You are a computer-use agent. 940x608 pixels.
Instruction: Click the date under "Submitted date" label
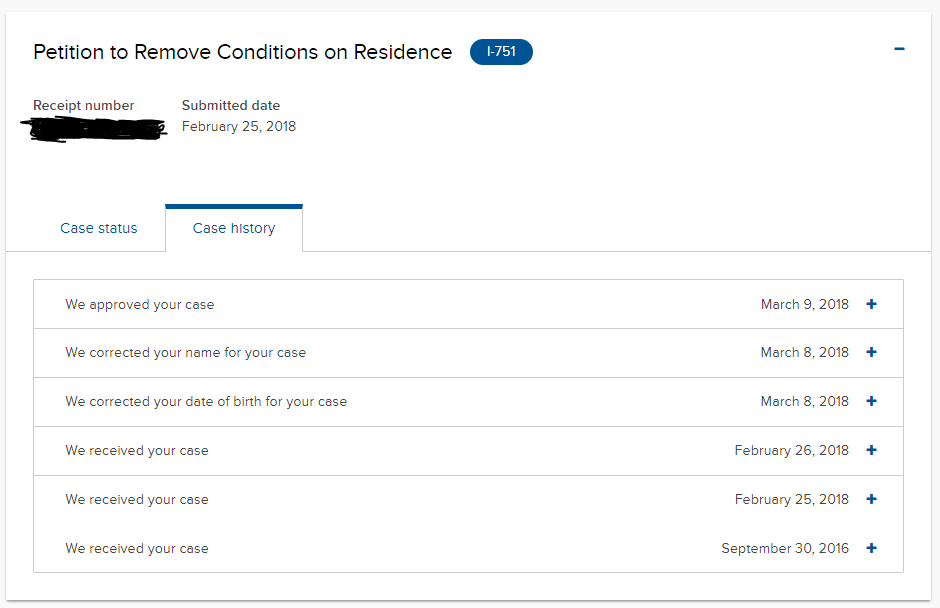239,127
